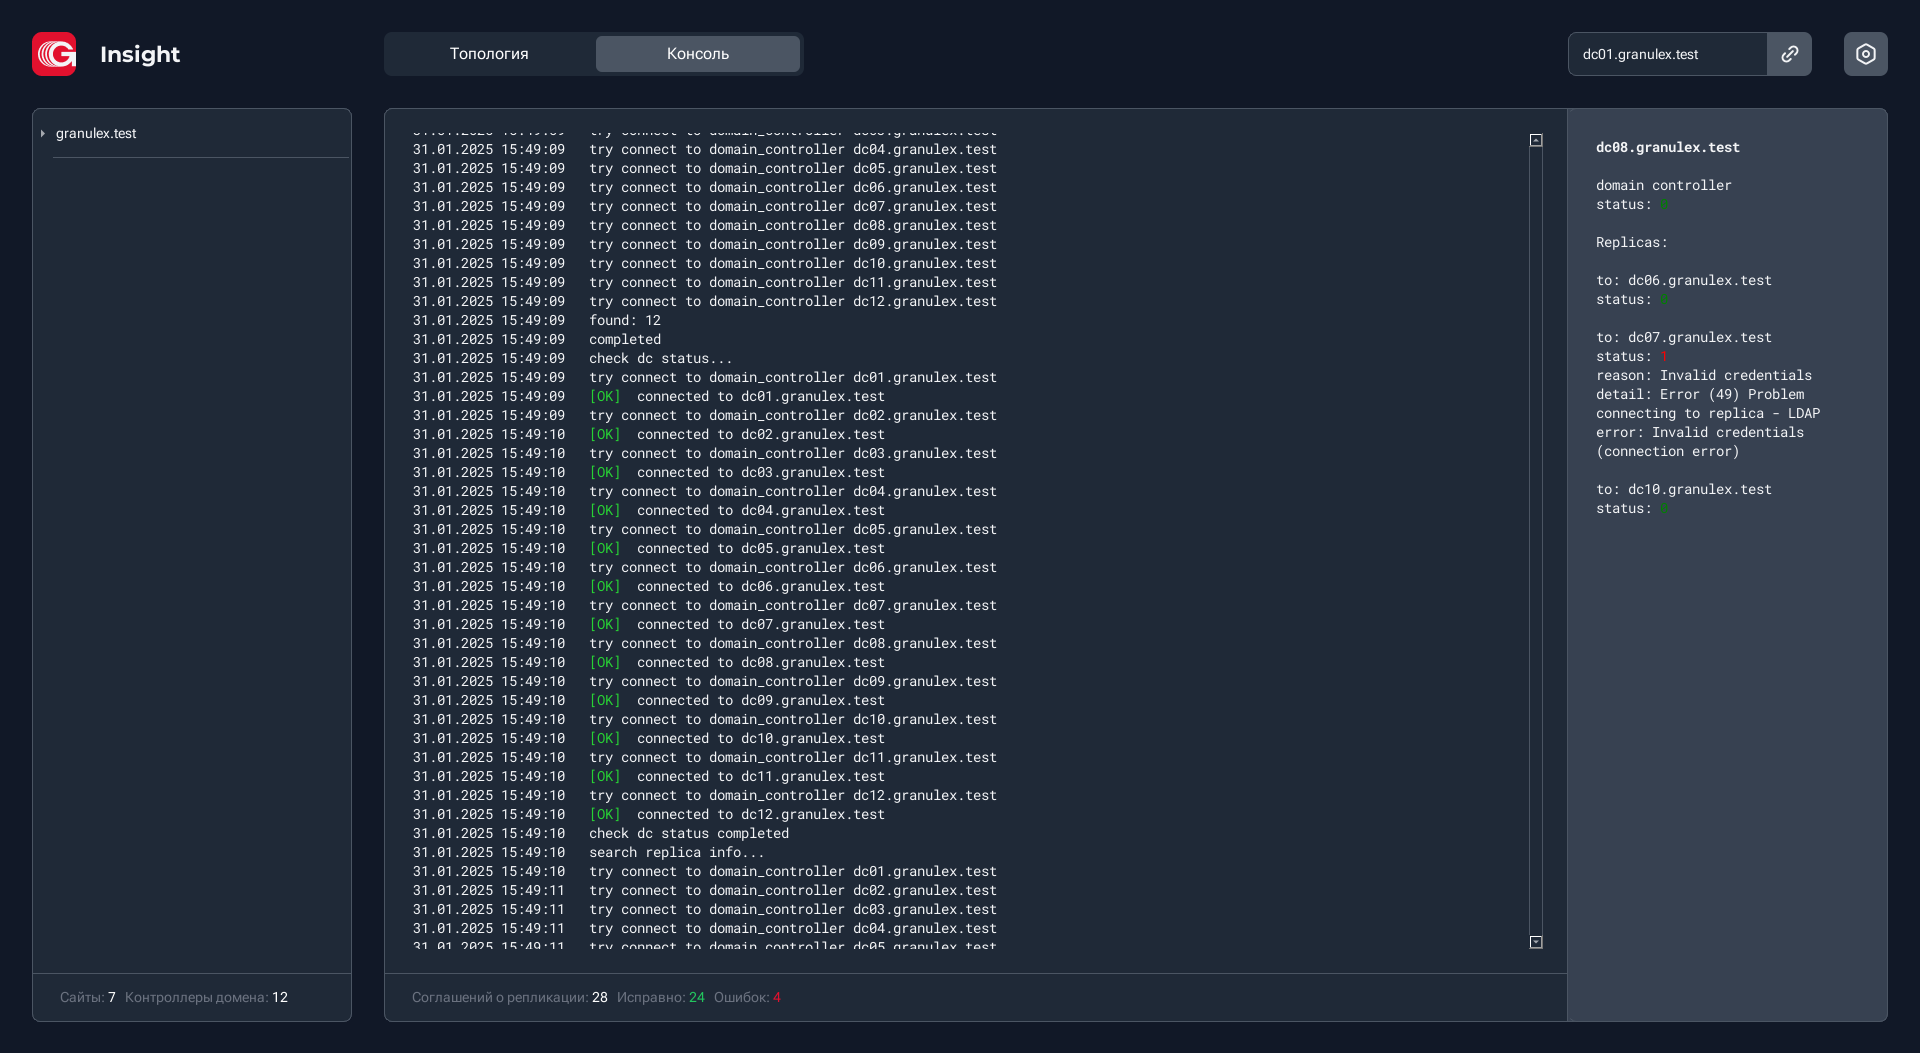Image resolution: width=1920 pixels, height=1053 pixels.
Task: Click the console vertical scrollbar track
Action: pyautogui.click(x=1536, y=541)
